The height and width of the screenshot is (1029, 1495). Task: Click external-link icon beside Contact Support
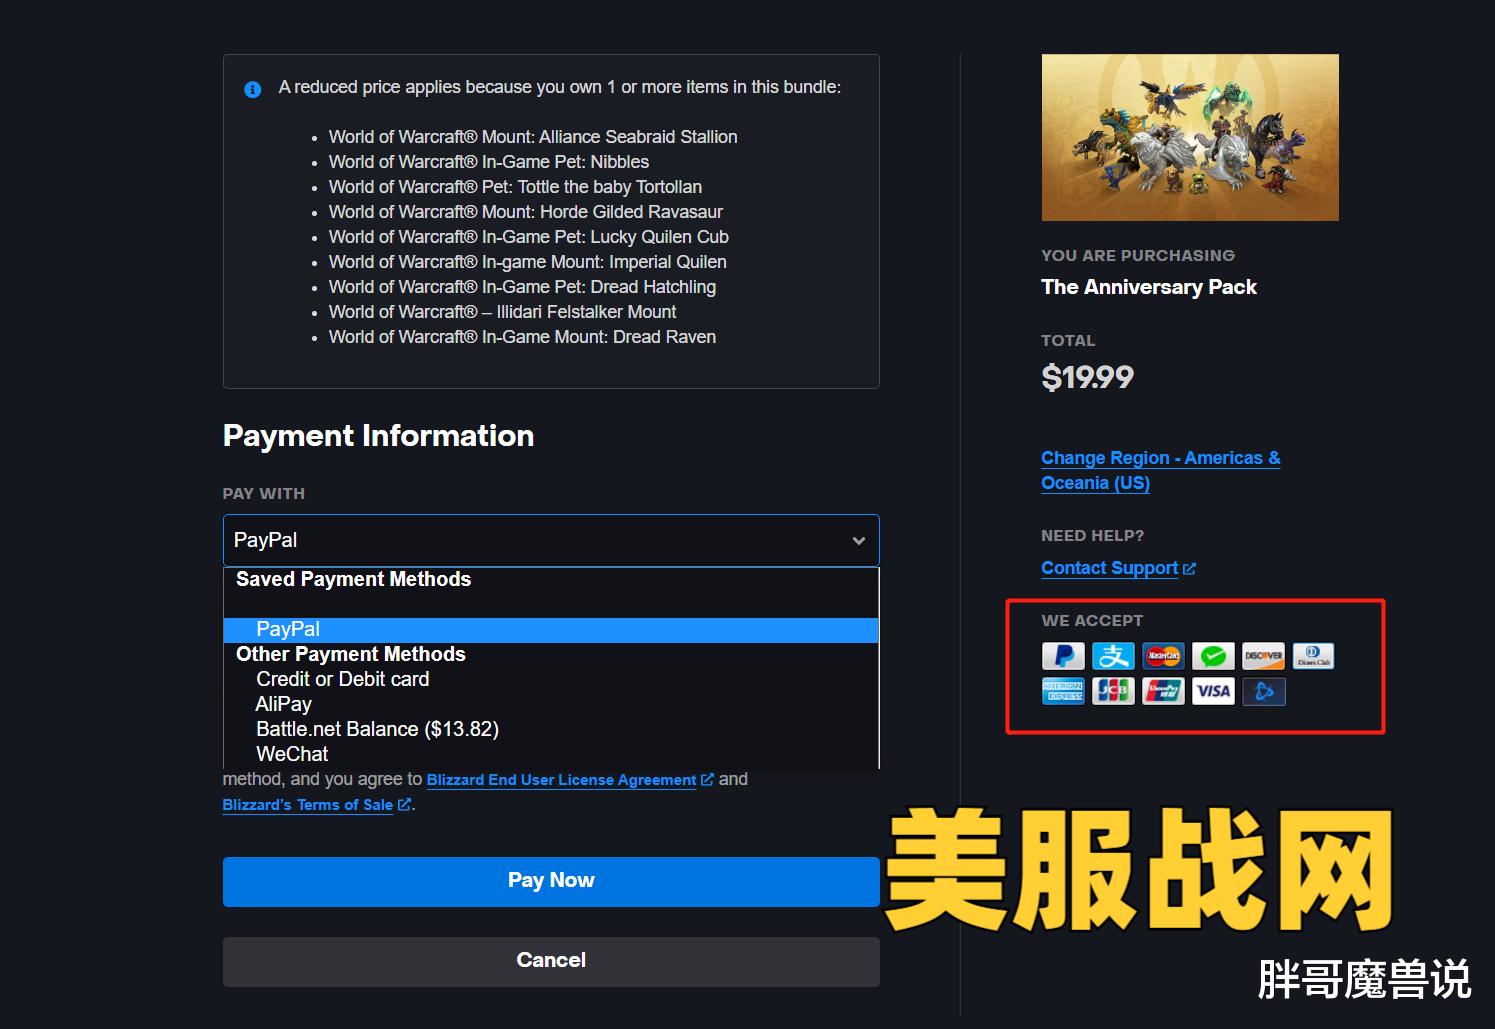click(x=1189, y=569)
